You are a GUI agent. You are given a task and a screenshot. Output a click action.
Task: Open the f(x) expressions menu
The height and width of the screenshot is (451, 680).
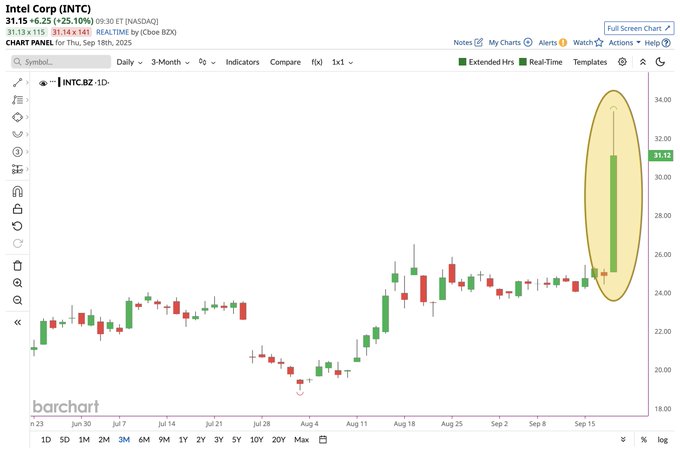pos(317,62)
